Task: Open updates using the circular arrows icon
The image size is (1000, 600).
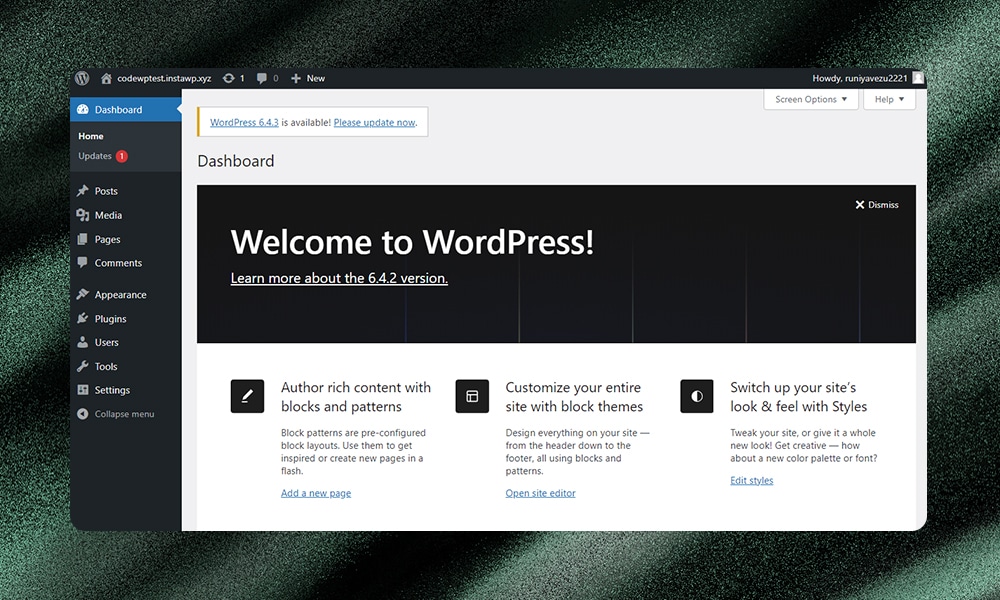Action: tap(229, 78)
